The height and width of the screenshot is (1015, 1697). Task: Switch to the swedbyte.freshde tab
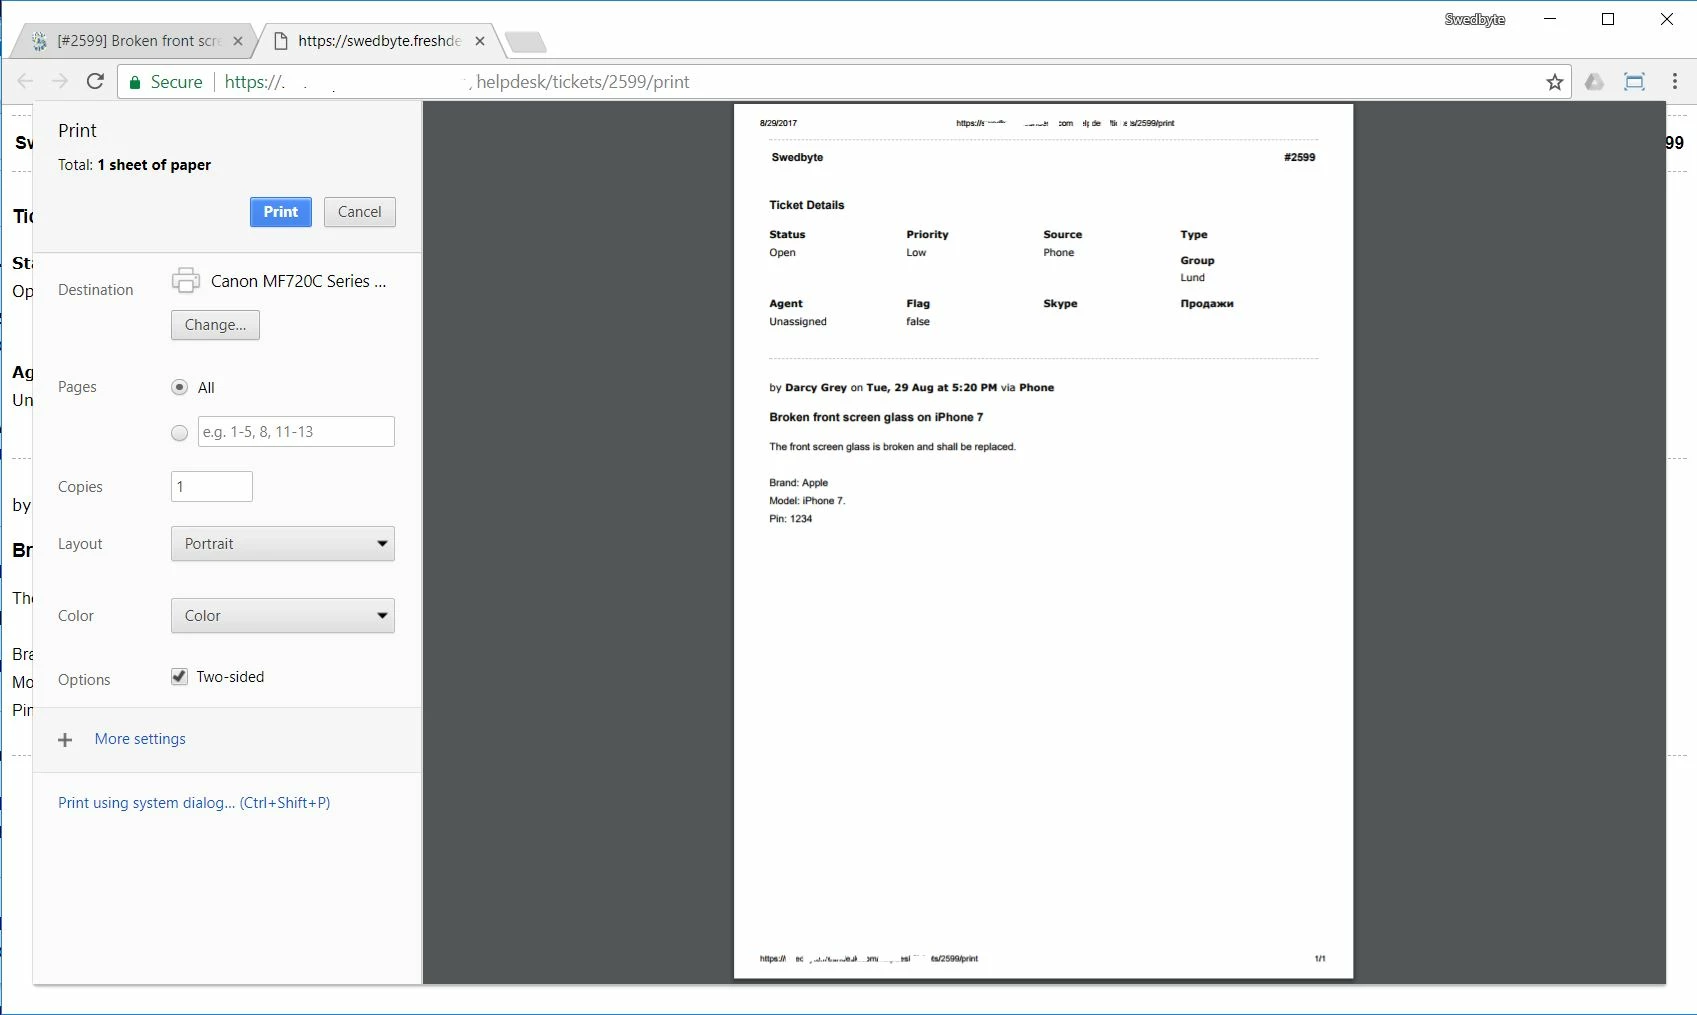pos(380,41)
